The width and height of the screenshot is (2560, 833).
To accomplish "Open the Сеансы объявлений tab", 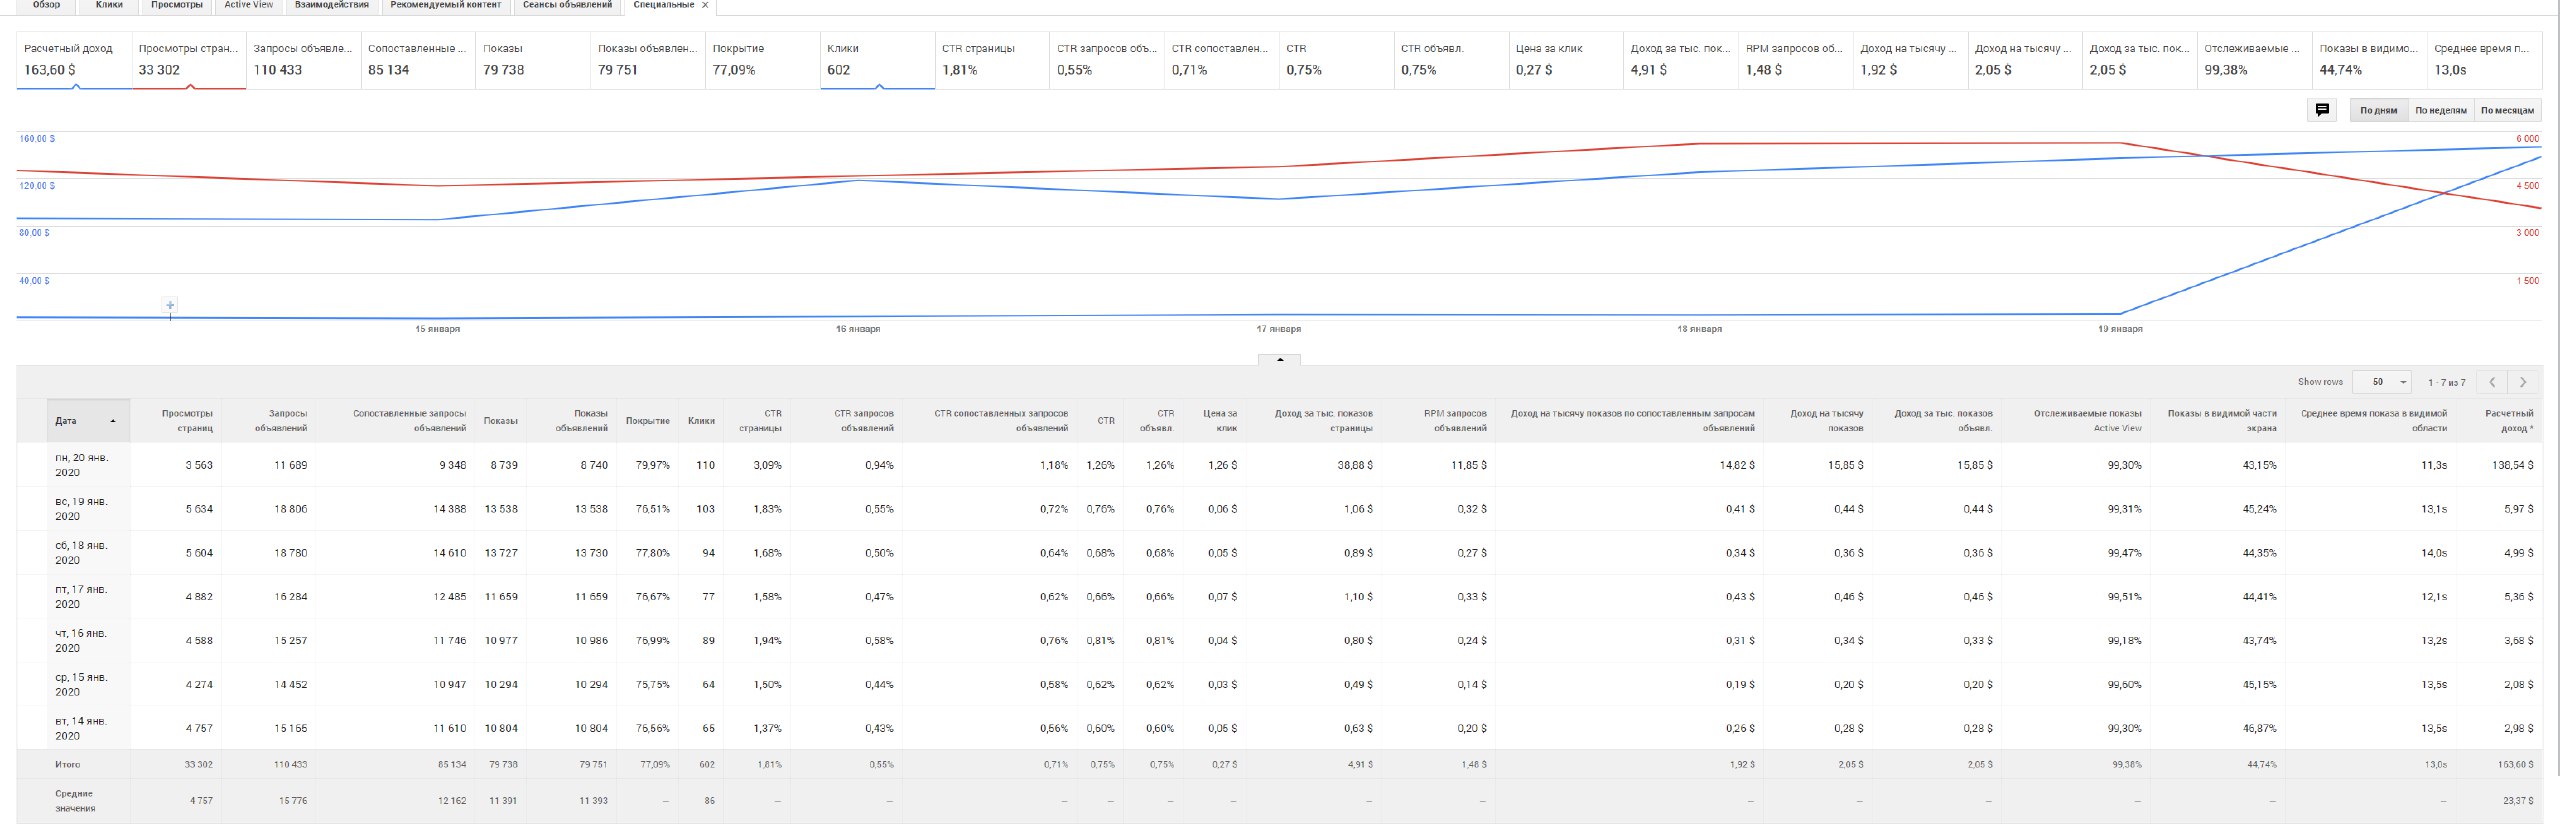I will [x=567, y=5].
